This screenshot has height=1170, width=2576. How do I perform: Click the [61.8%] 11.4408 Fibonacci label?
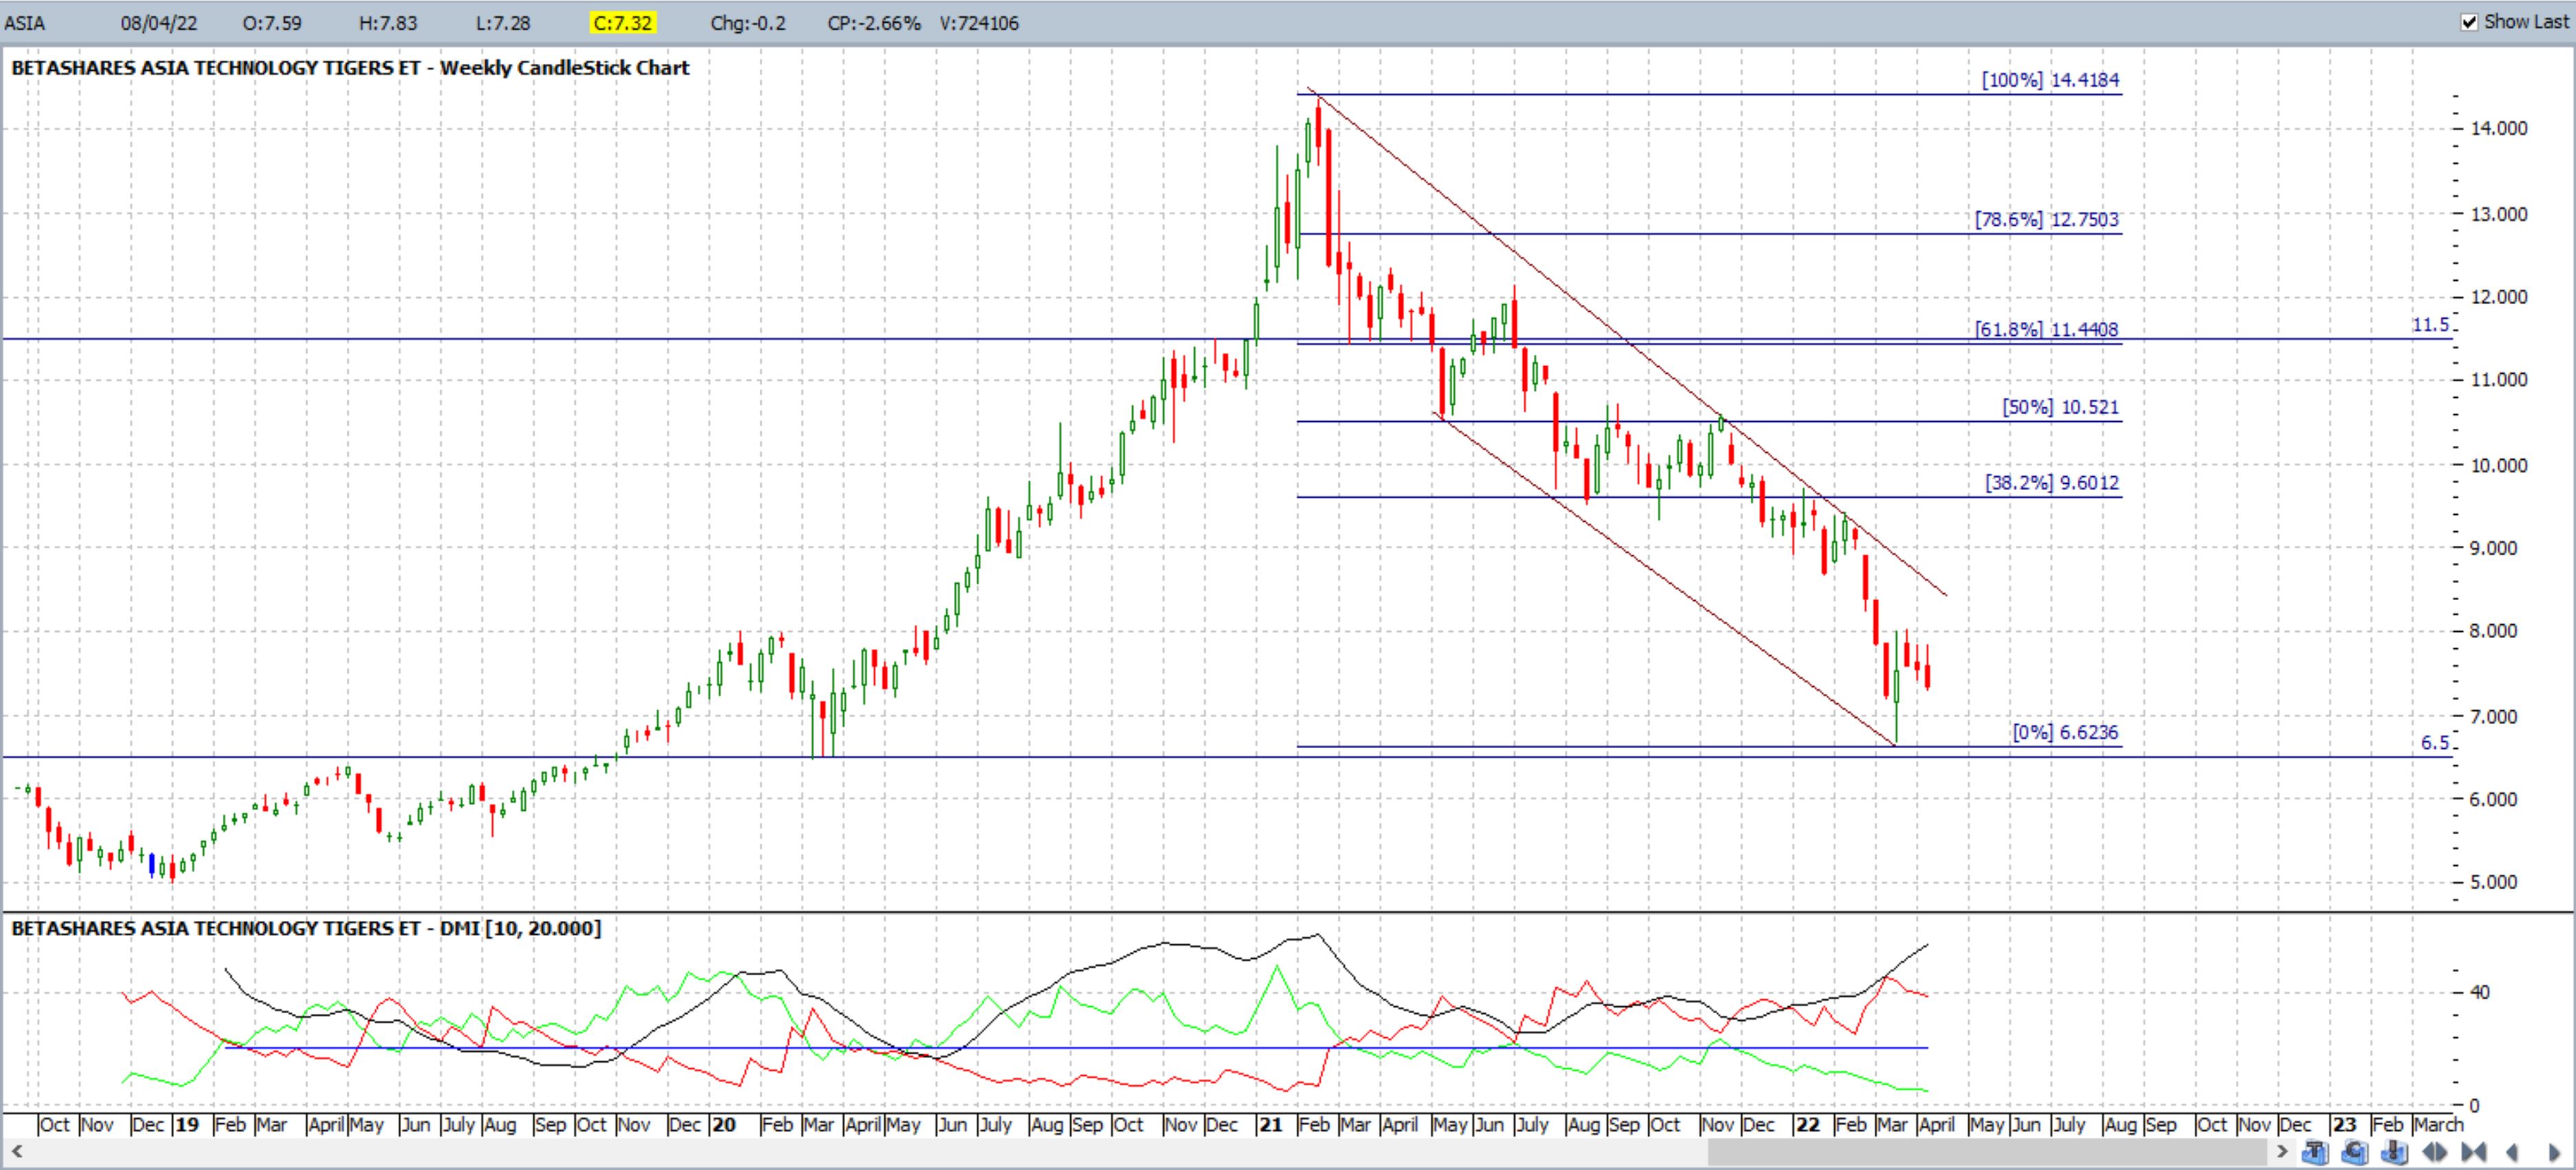point(2047,329)
